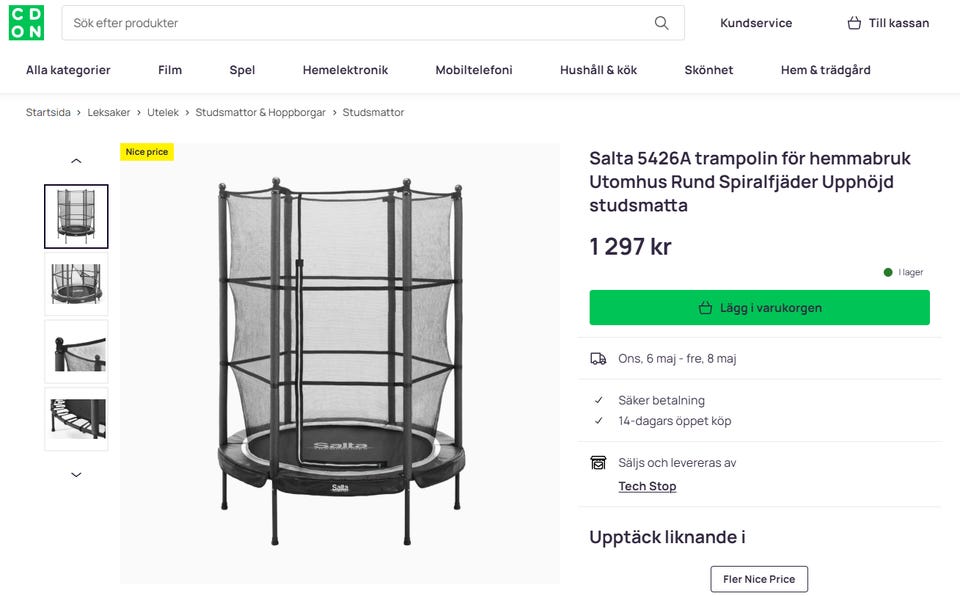This screenshot has width=960, height=596.
Task: Click the CDON logo
Action: coord(26,22)
